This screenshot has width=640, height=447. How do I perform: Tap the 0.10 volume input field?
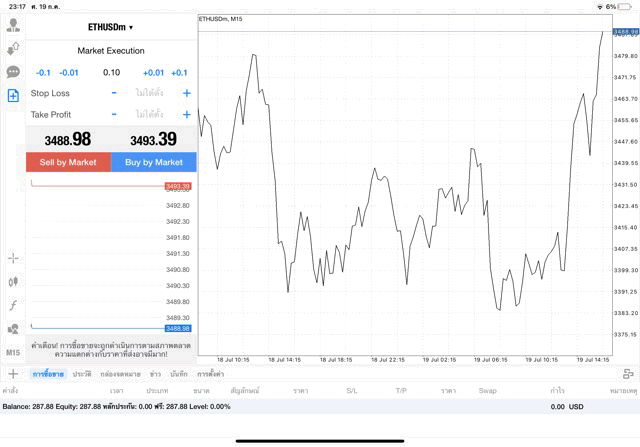(111, 73)
